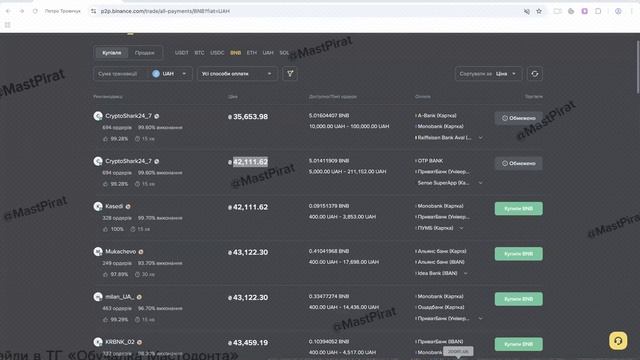Image resolution: width=640 pixels, height=360 pixels.
Task: Select the BTC crypto tab
Action: tap(200, 53)
